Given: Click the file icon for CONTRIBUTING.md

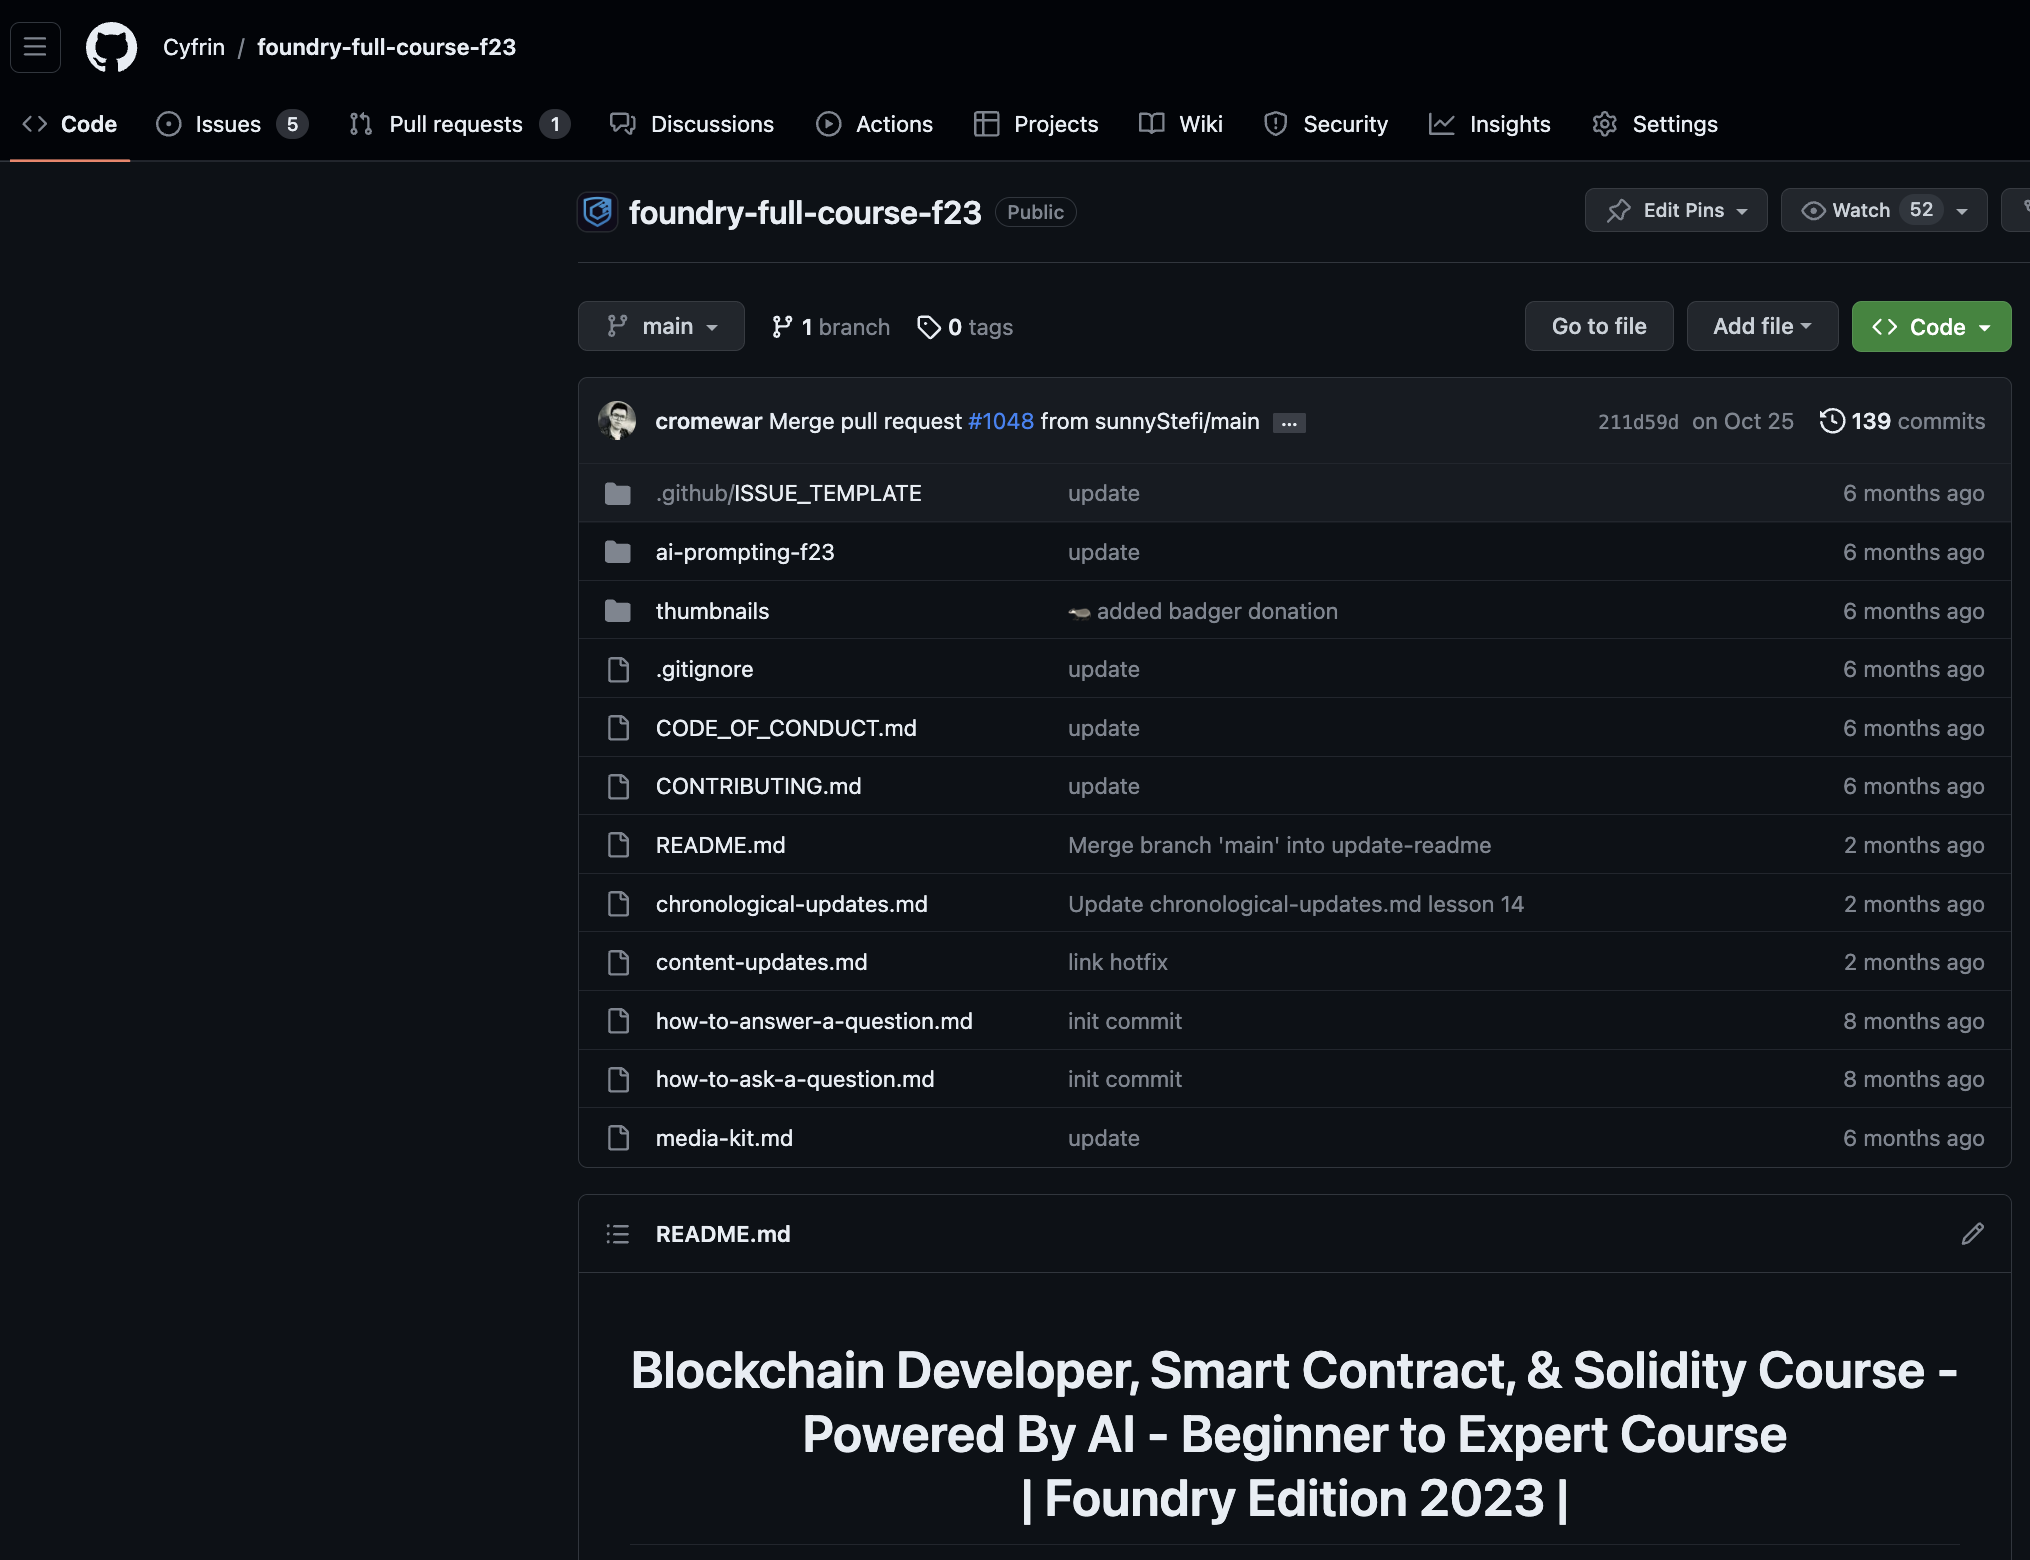Looking at the screenshot, I should [618, 786].
